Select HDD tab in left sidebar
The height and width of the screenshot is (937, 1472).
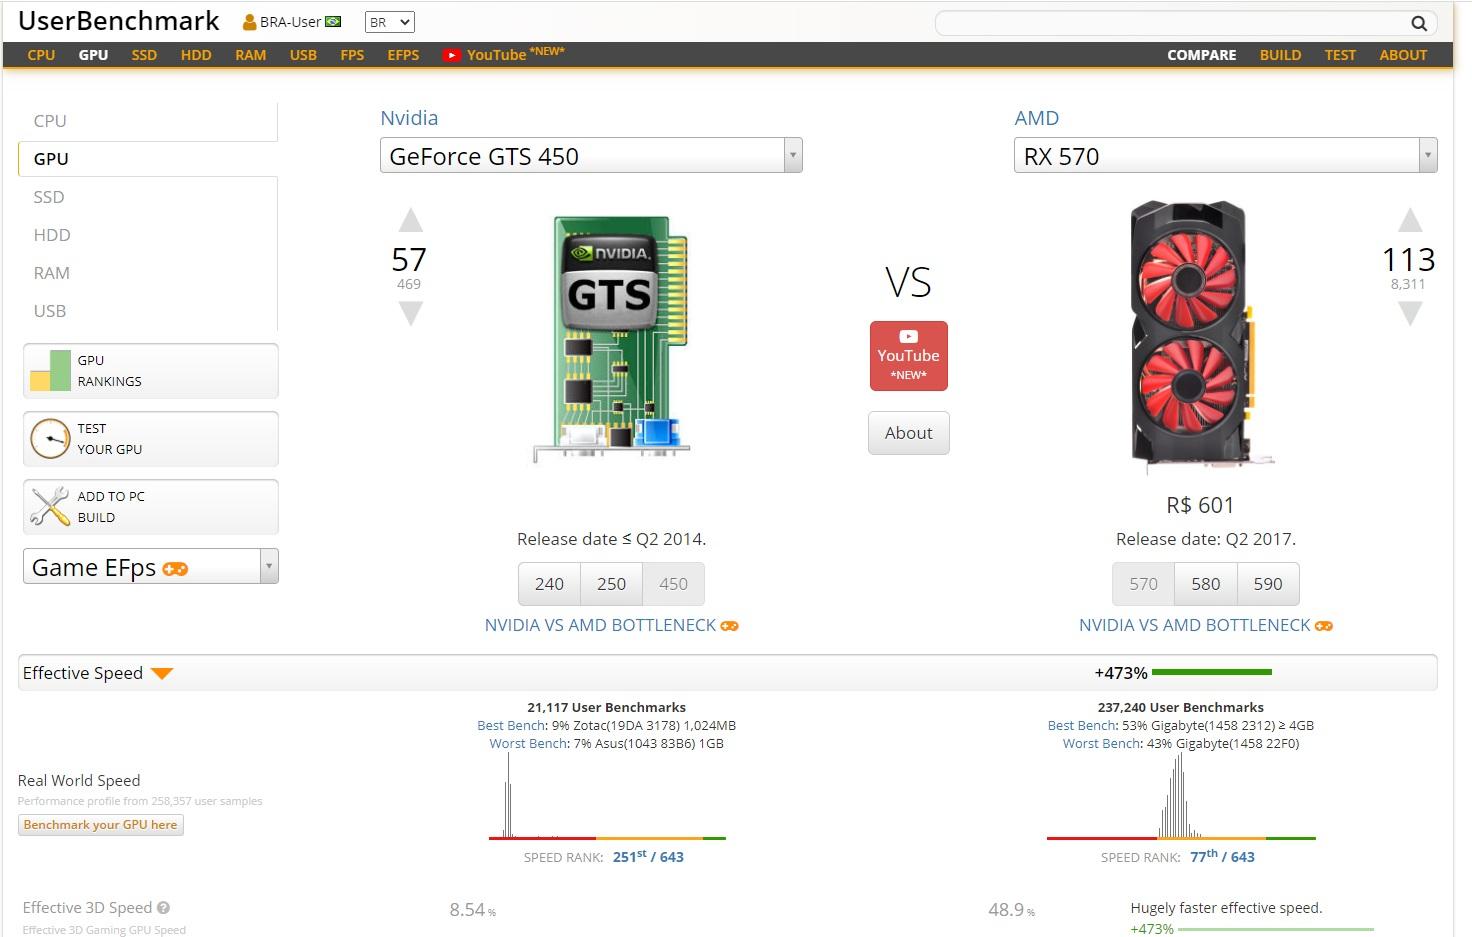pyautogui.click(x=148, y=235)
